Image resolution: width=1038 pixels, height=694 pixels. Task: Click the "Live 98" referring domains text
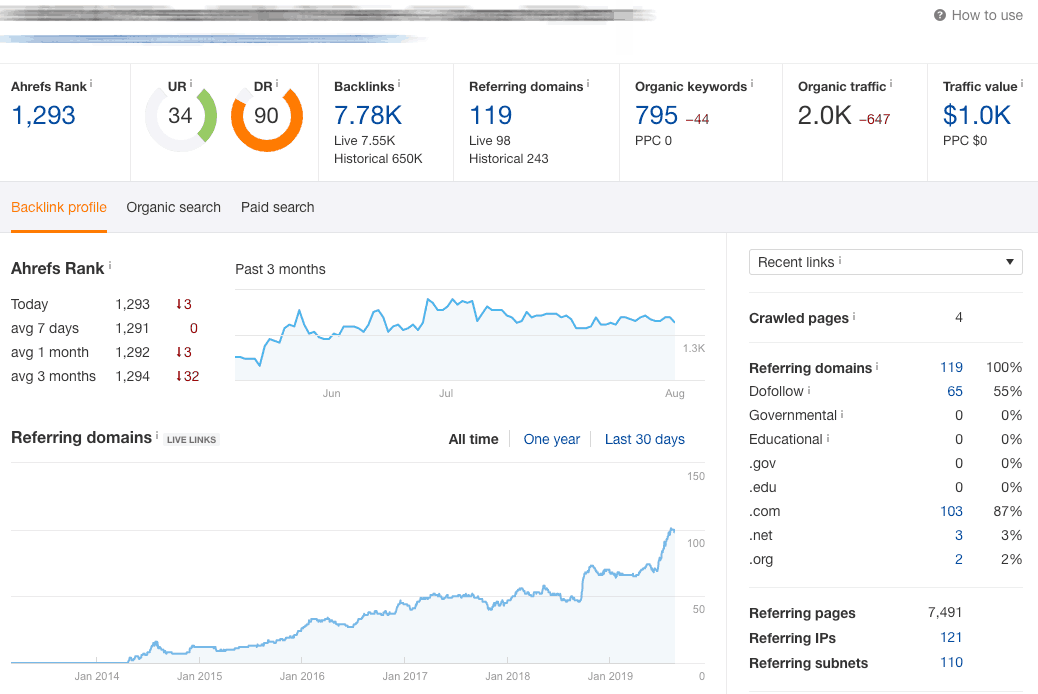click(490, 140)
